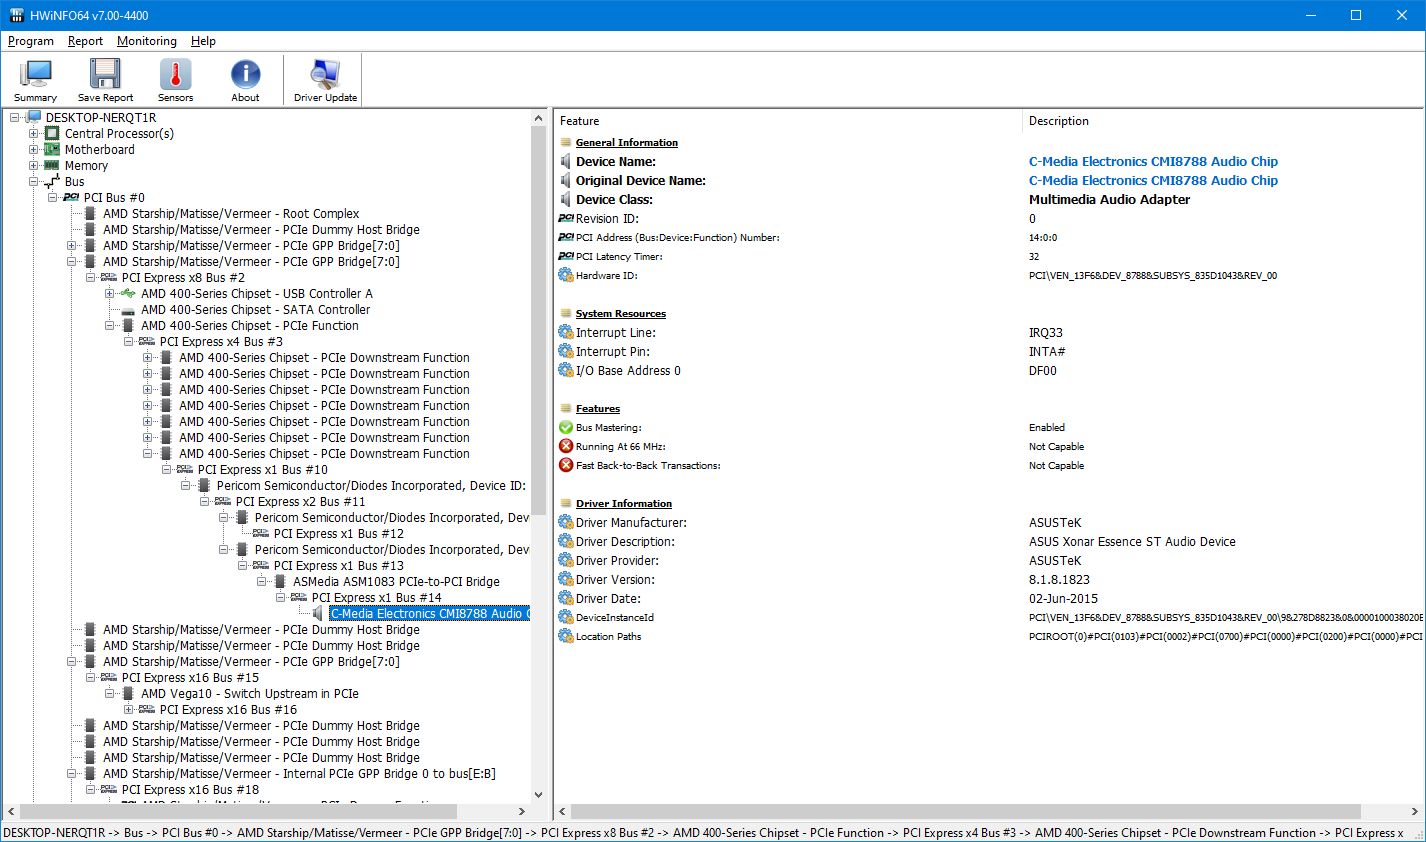Click the Memory module icon in tree
This screenshot has width=1426, height=842.
pos(52,166)
